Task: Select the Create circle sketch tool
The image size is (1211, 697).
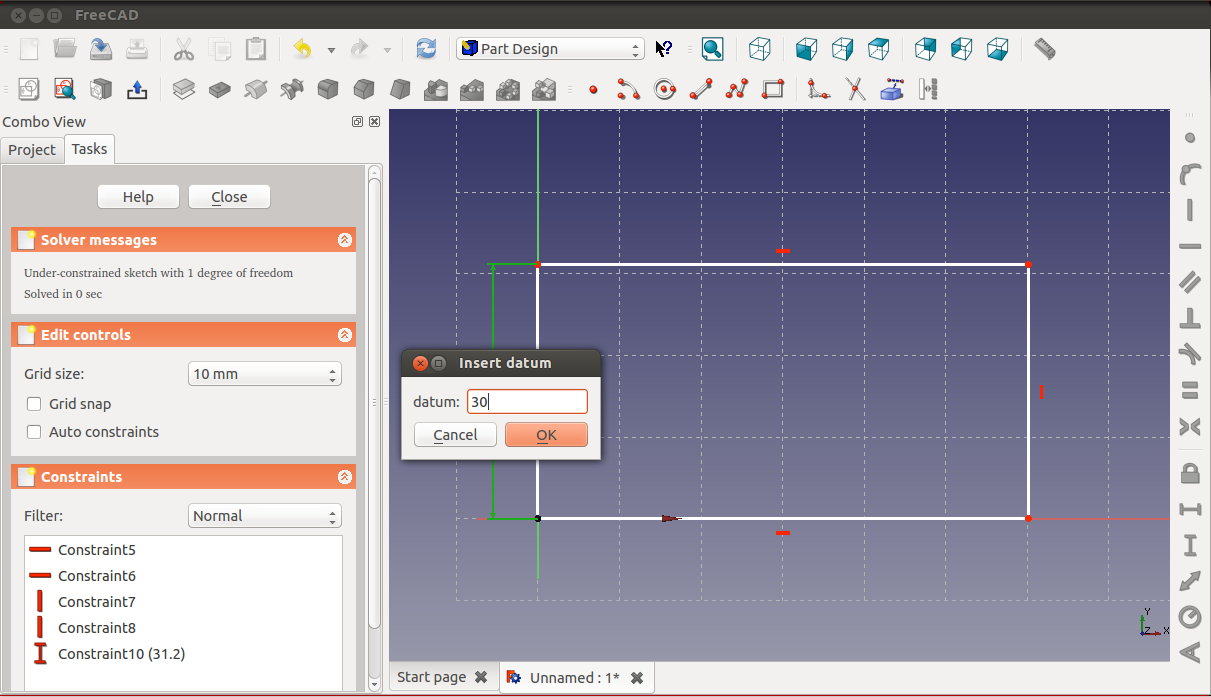Action: tap(665, 90)
